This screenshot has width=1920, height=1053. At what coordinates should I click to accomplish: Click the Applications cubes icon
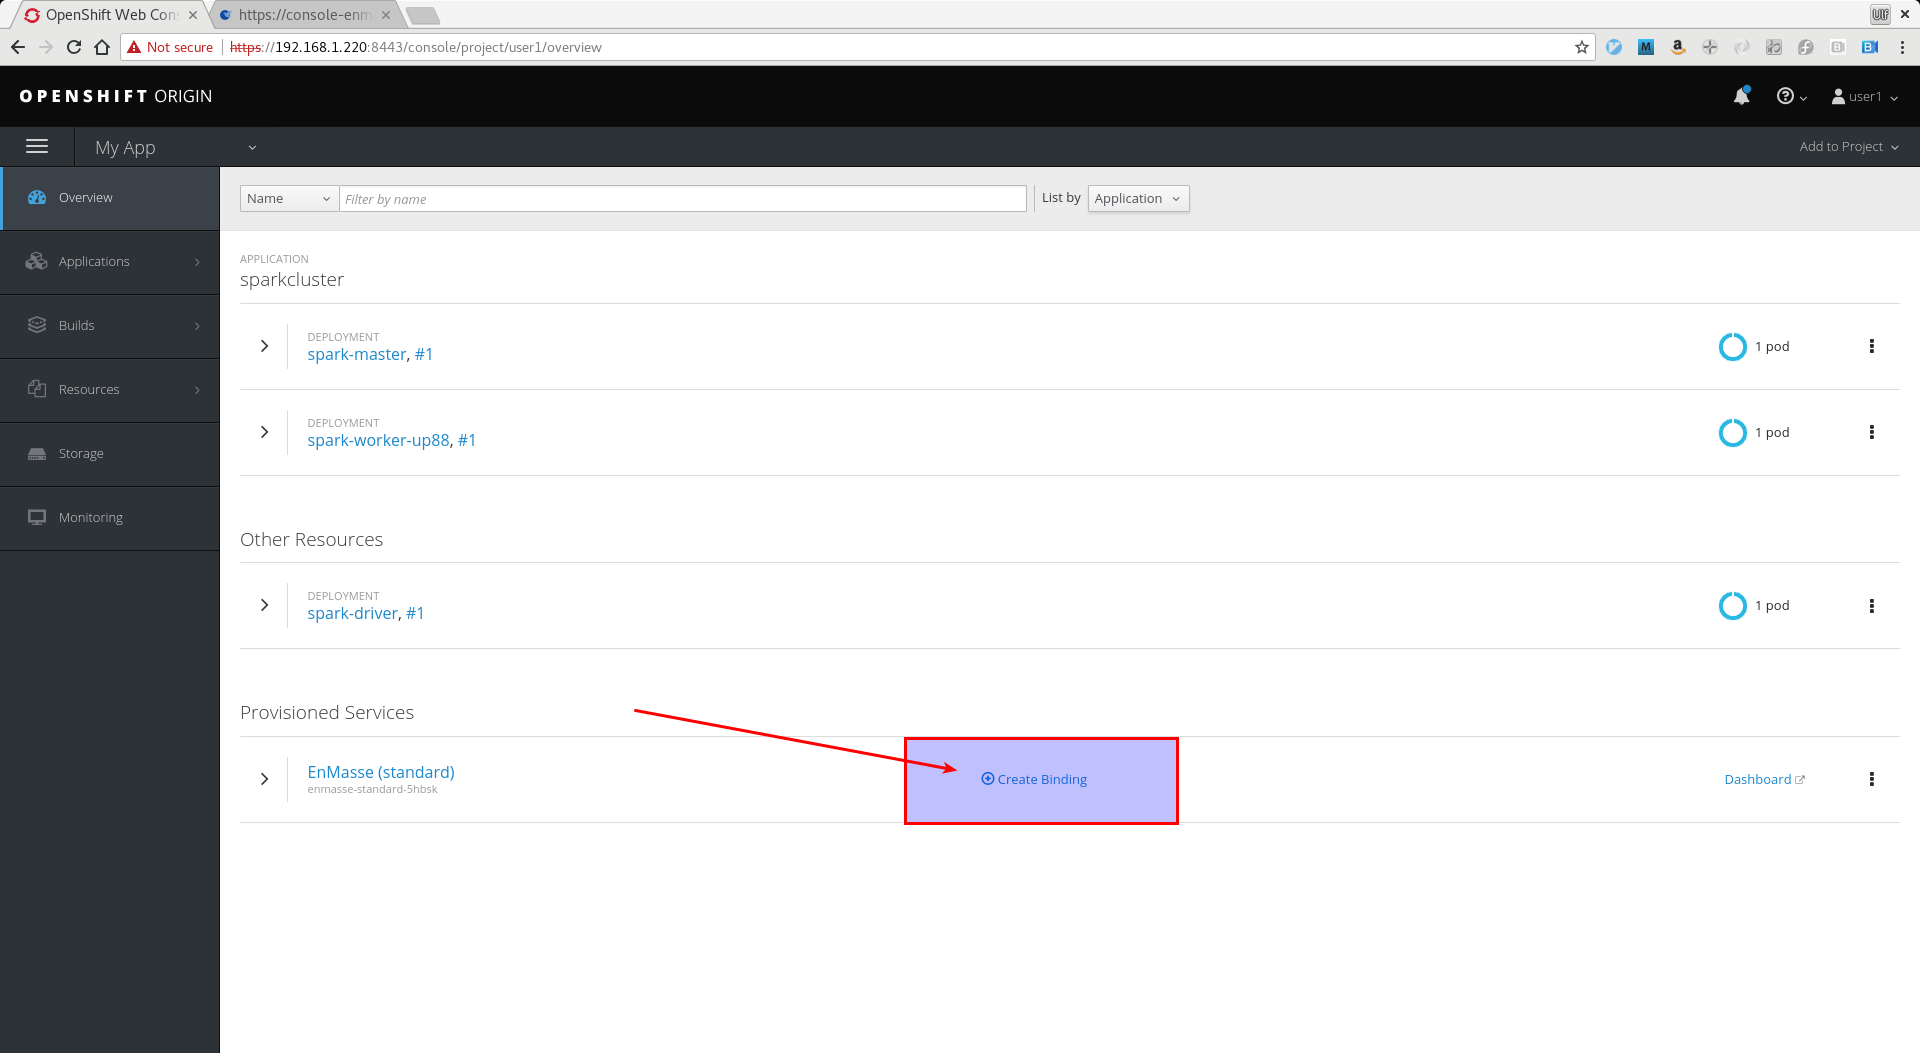(37, 261)
